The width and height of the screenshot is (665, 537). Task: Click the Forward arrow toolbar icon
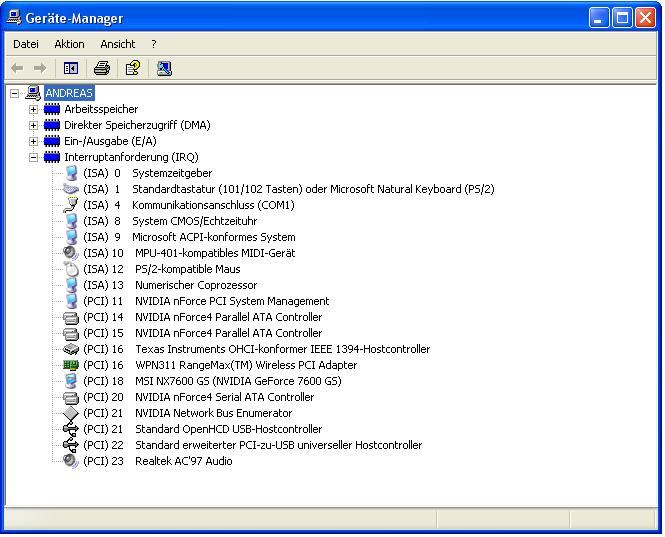click(x=40, y=68)
